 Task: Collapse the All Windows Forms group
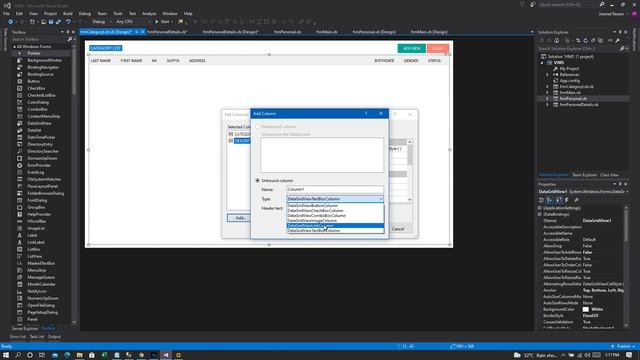point(15,47)
